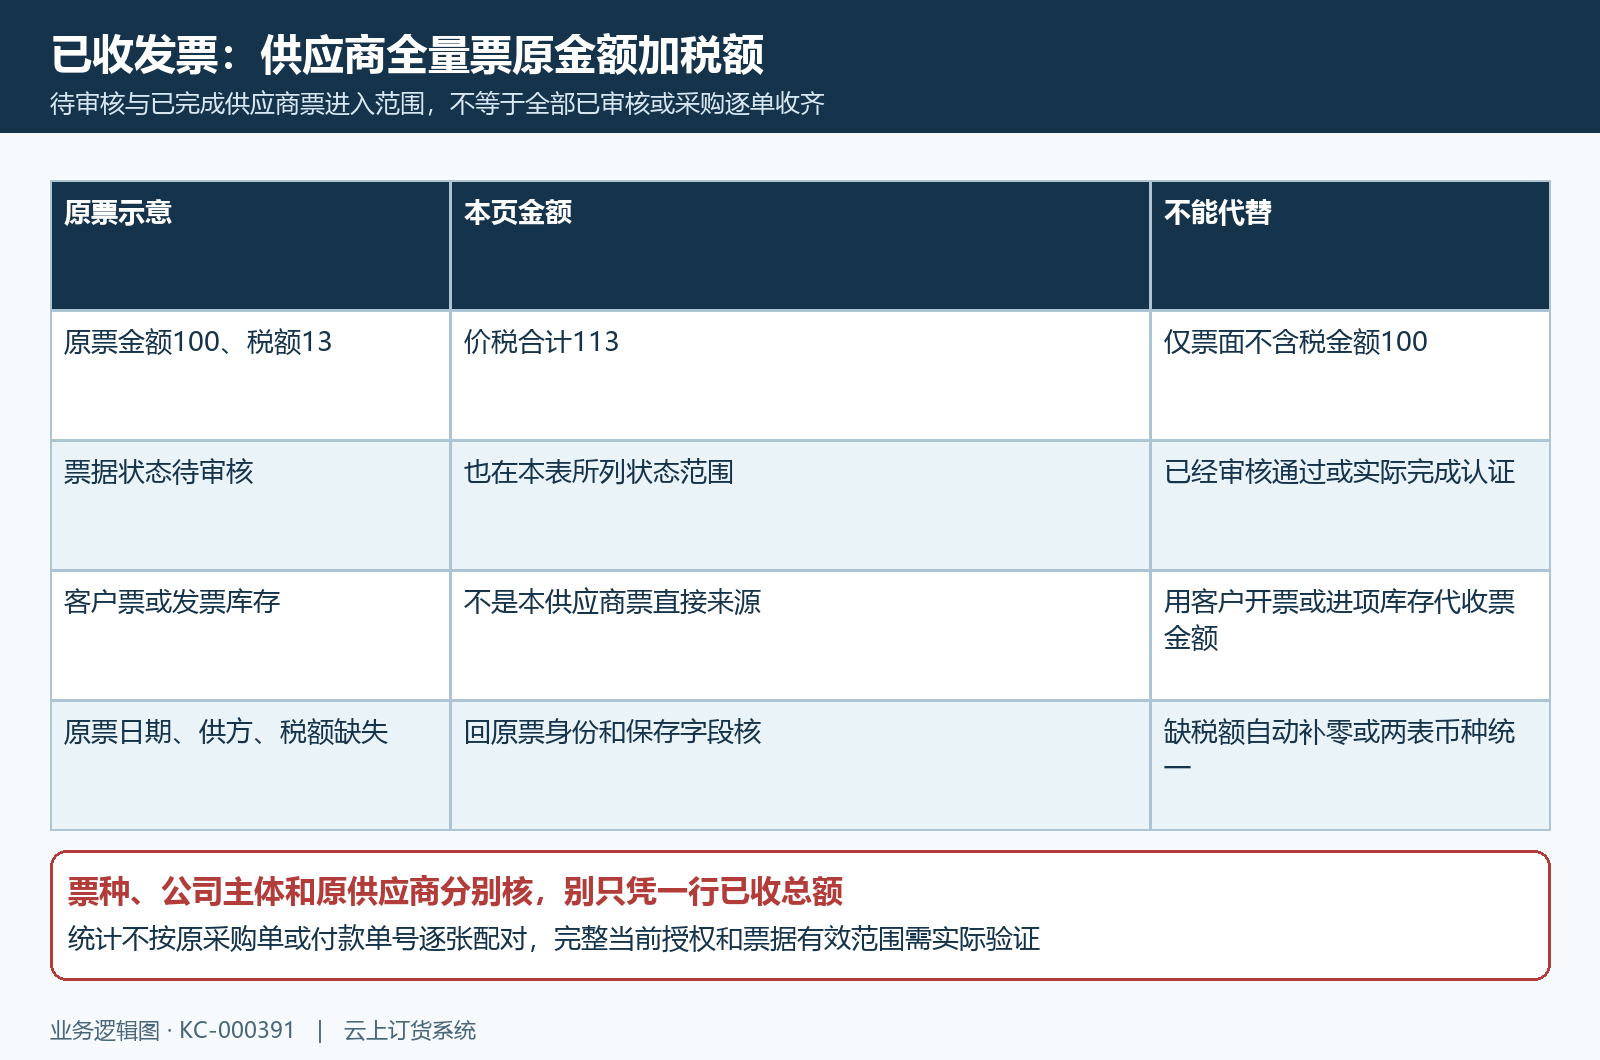
Task: Click cell 客户票或发票库存
Action: tap(251, 636)
